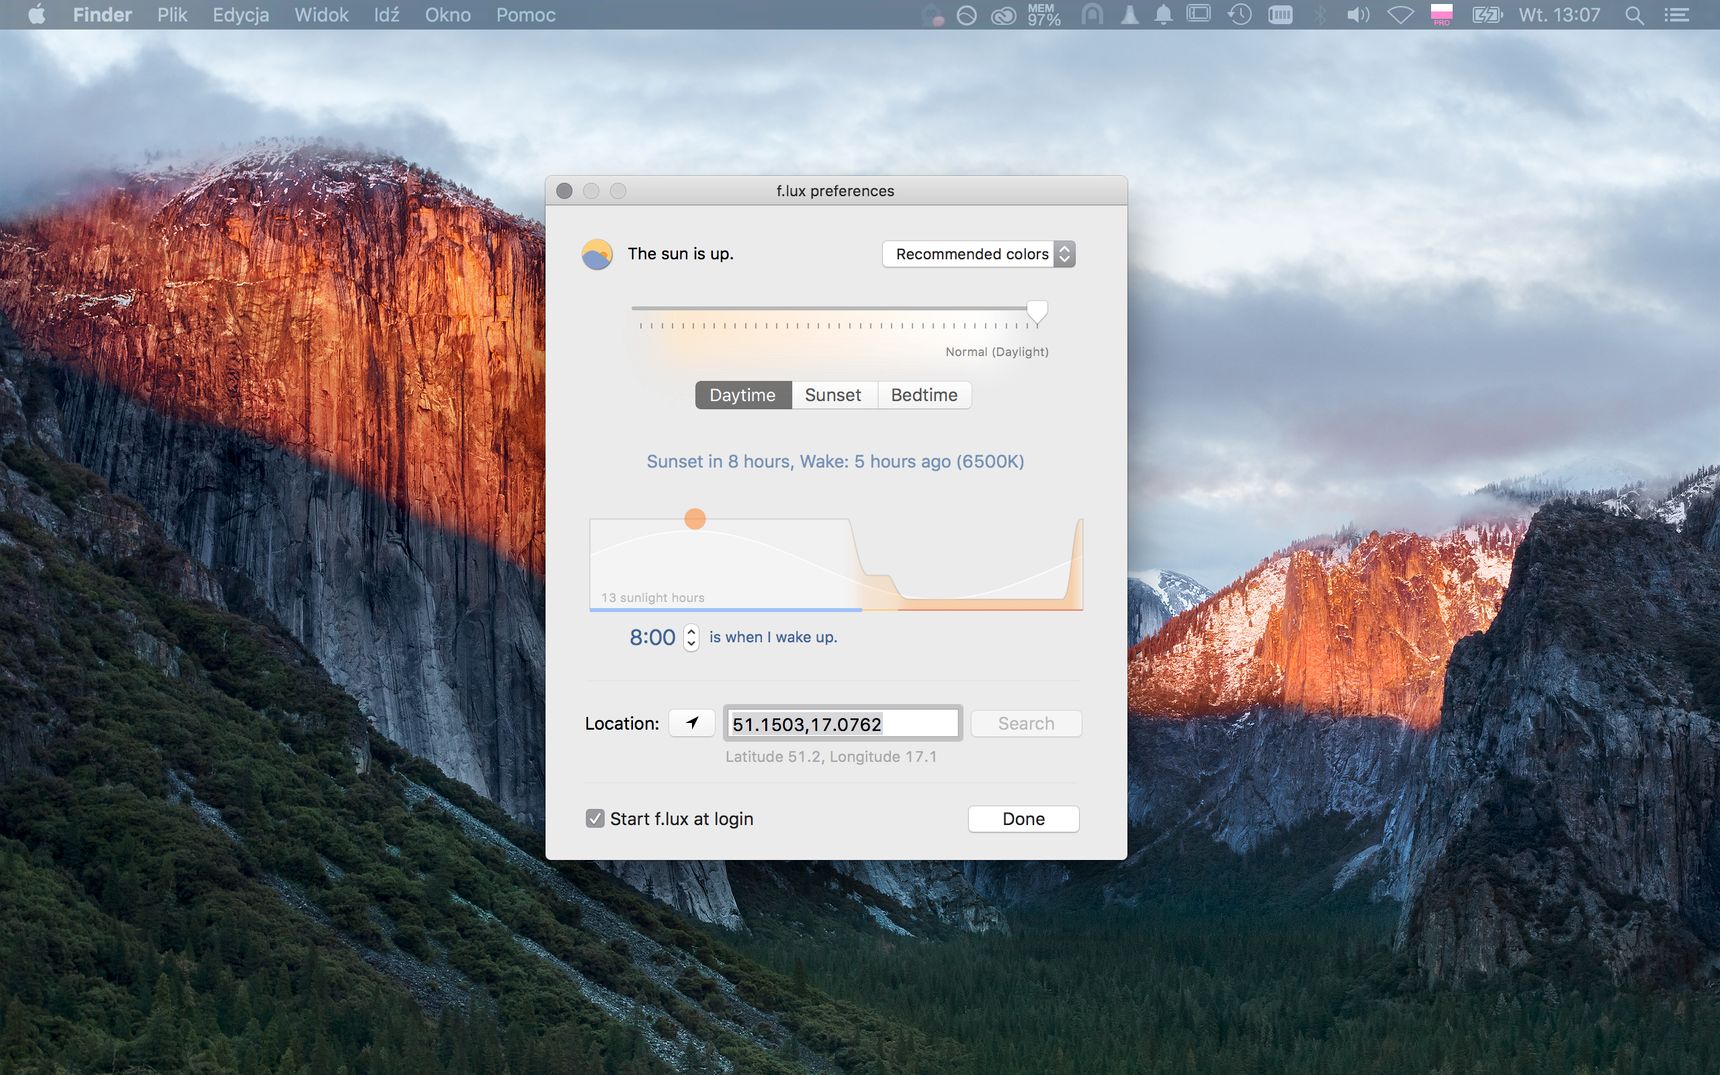Click the Search location button
This screenshot has width=1720, height=1075.
pos(1026,723)
